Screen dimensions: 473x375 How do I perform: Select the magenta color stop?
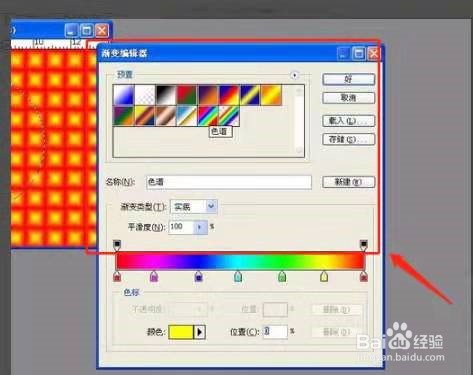154,276
